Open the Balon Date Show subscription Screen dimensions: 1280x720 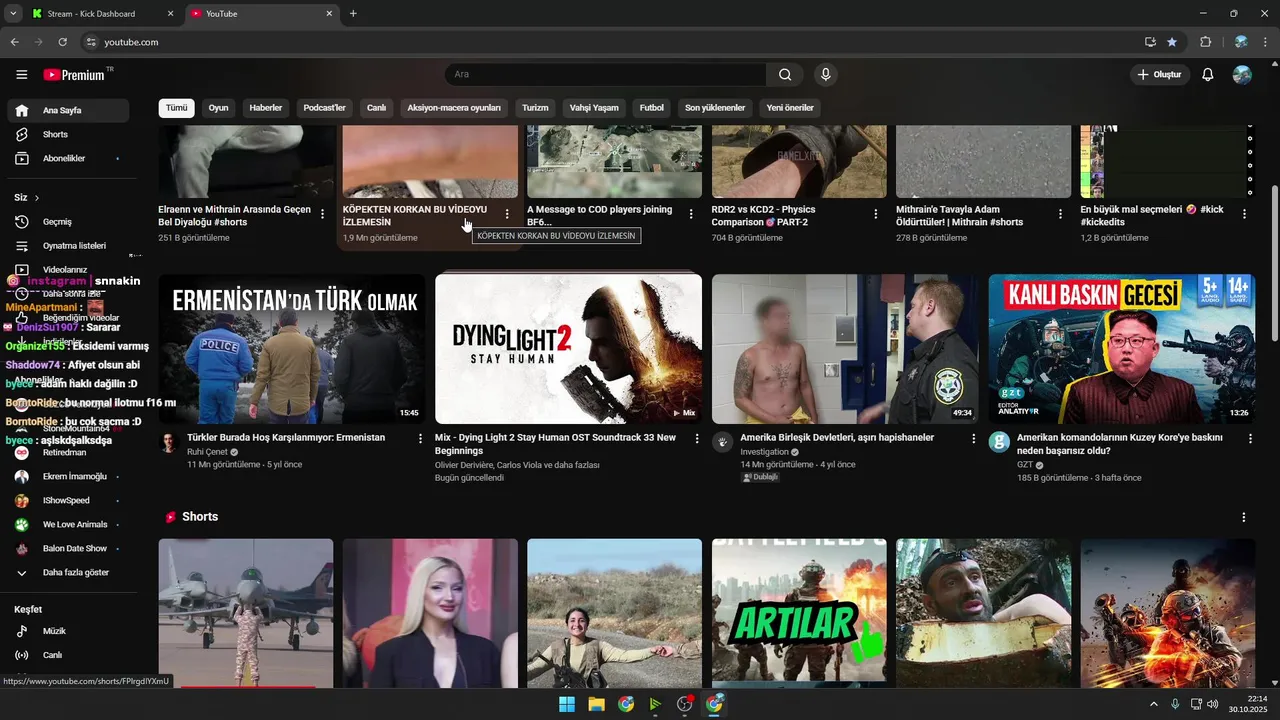[x=68, y=548]
